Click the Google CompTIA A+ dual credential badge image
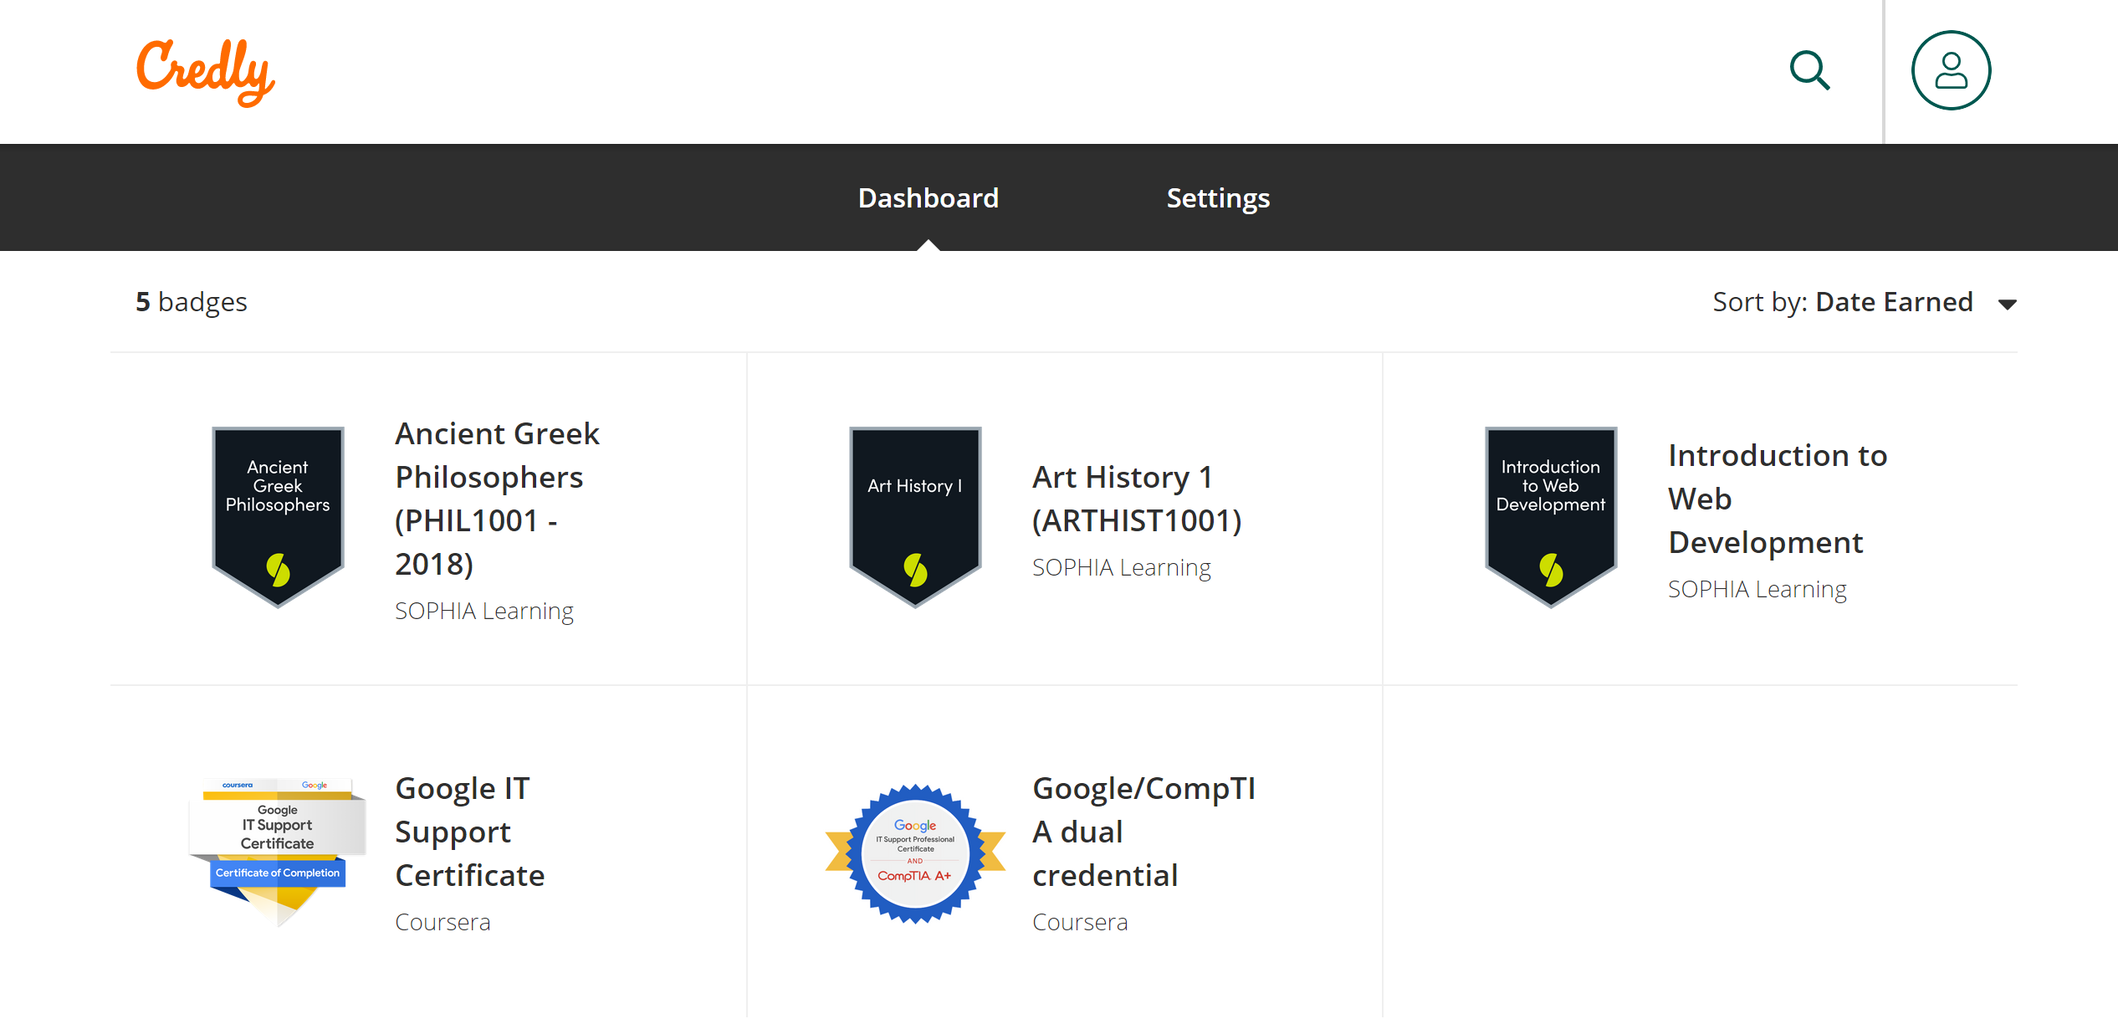Screen dimensions: 2118x1024 (915, 853)
